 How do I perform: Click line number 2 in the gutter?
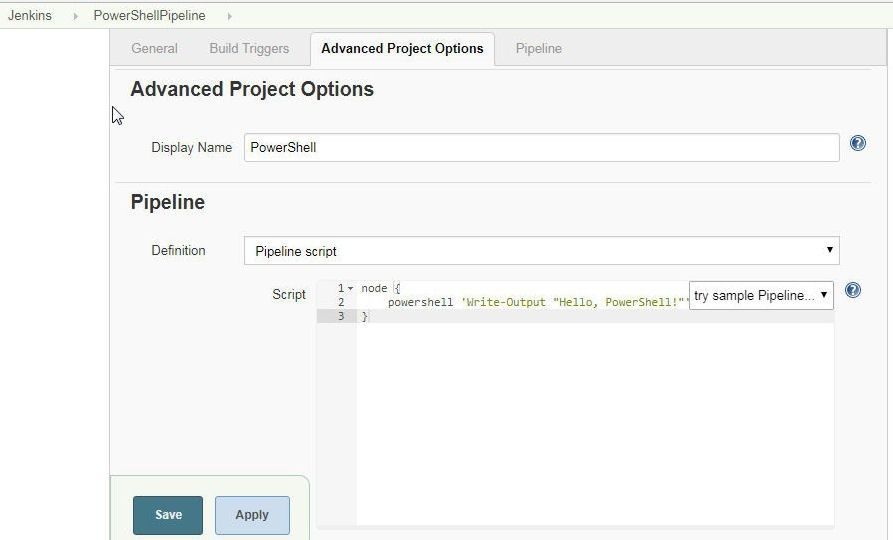(x=341, y=302)
